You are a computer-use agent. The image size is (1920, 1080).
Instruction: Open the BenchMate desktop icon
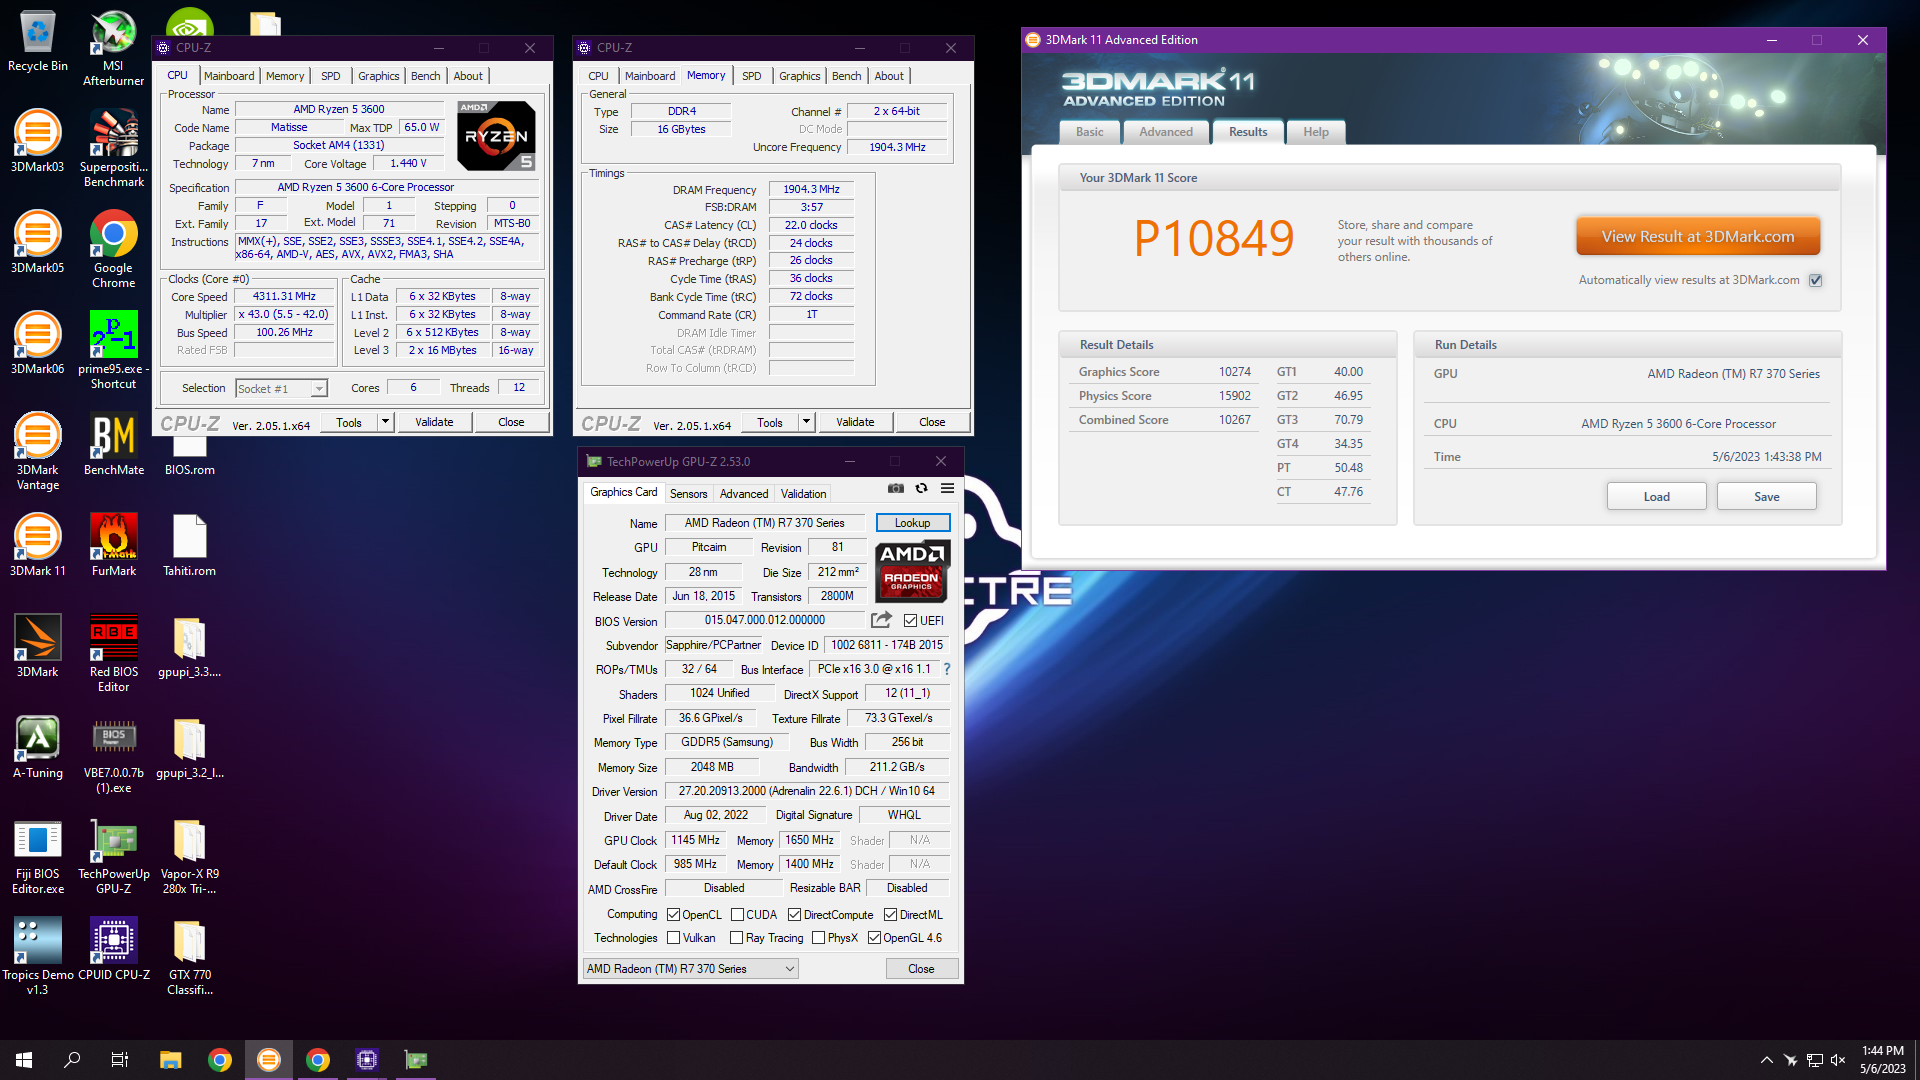click(113, 445)
